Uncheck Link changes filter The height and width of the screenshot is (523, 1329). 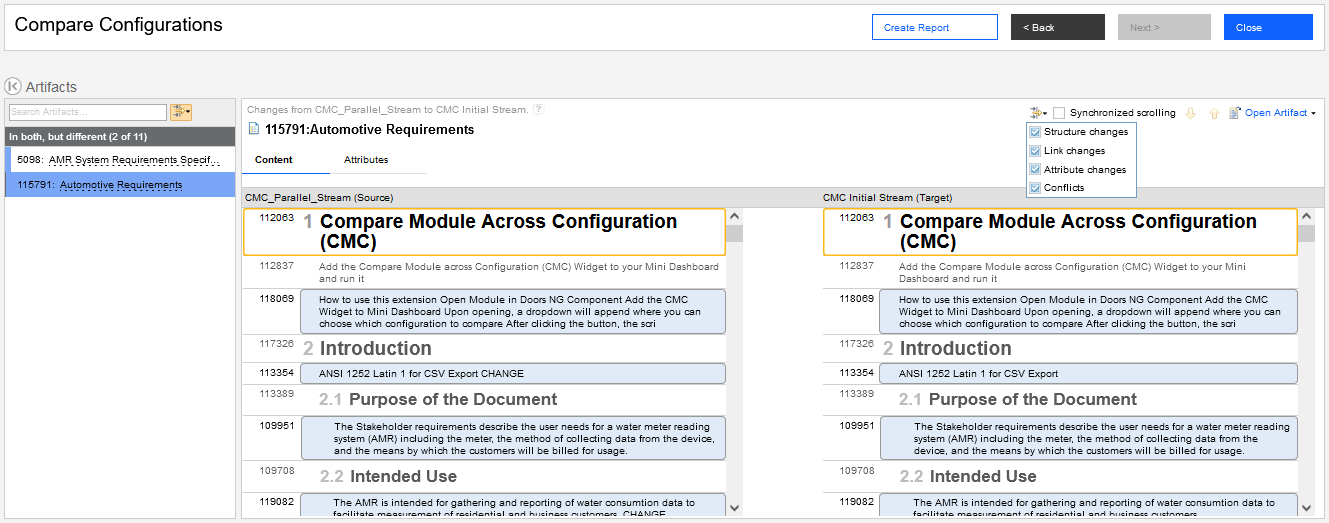[x=1035, y=151]
